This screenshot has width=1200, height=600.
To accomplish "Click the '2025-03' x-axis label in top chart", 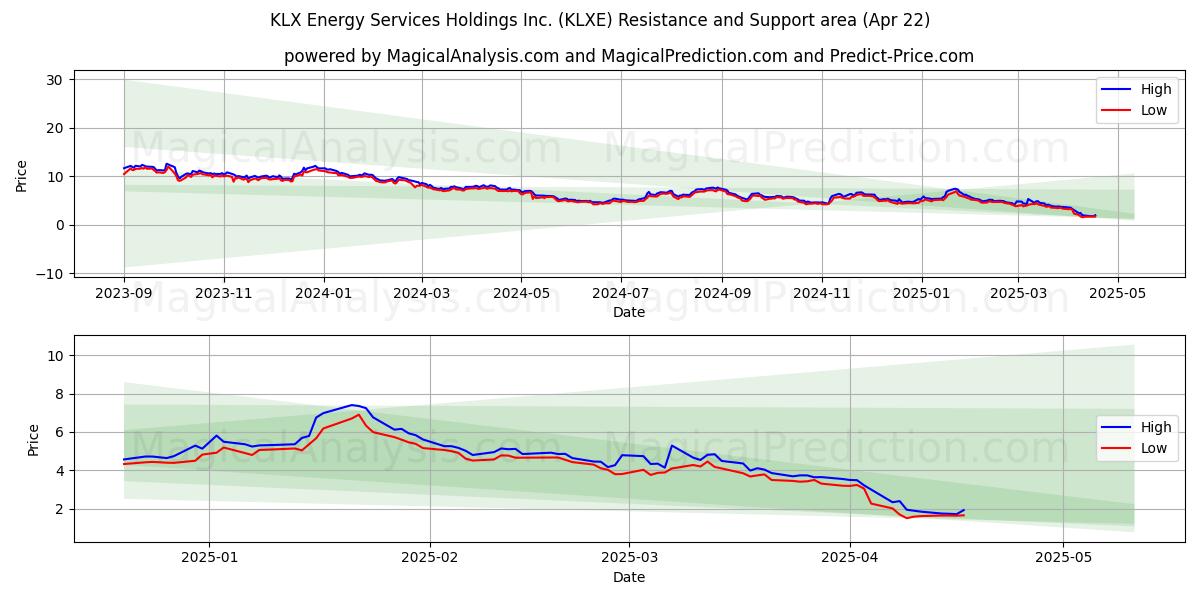I will [1017, 295].
